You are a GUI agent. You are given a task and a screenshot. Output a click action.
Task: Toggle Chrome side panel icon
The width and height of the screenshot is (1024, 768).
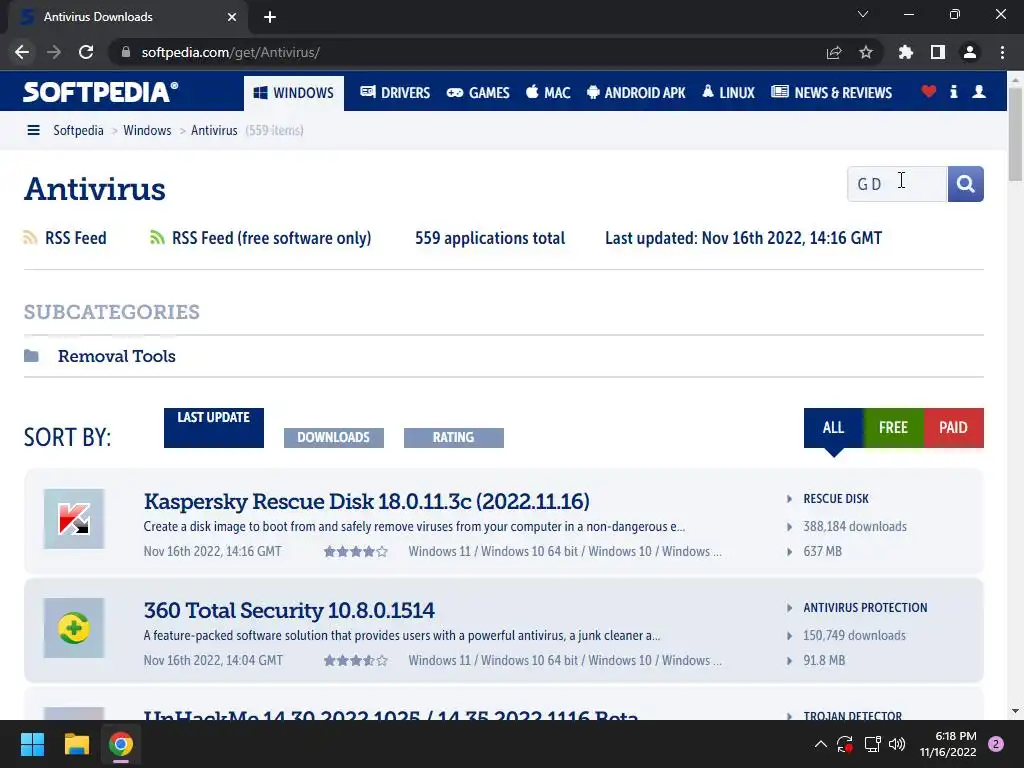click(x=938, y=52)
